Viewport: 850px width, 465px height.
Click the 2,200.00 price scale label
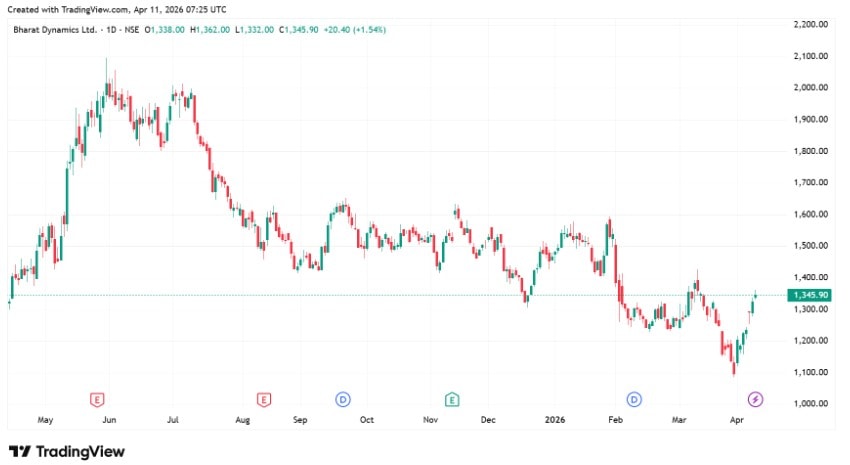[x=810, y=24]
